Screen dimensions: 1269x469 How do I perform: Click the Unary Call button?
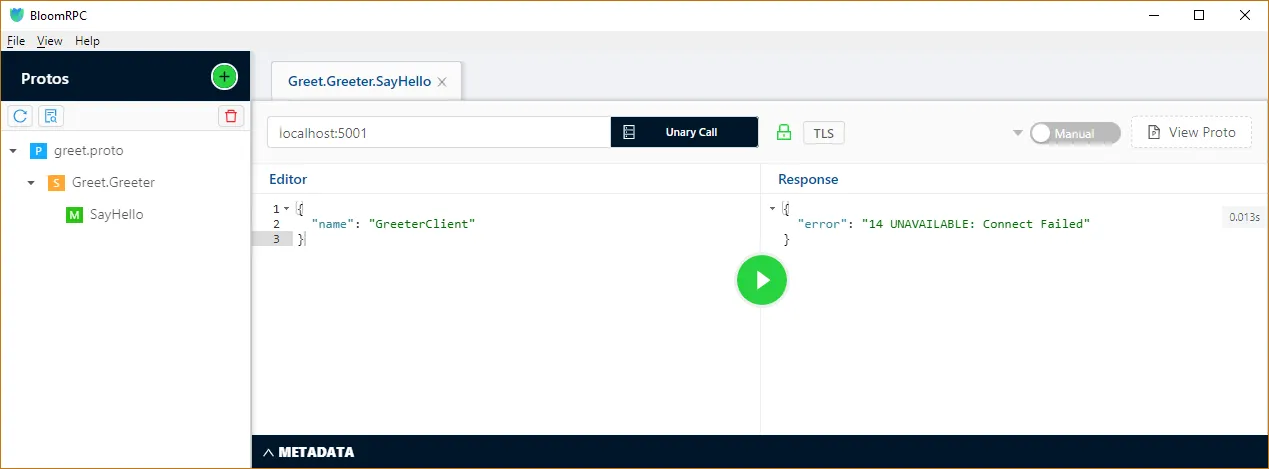point(684,132)
